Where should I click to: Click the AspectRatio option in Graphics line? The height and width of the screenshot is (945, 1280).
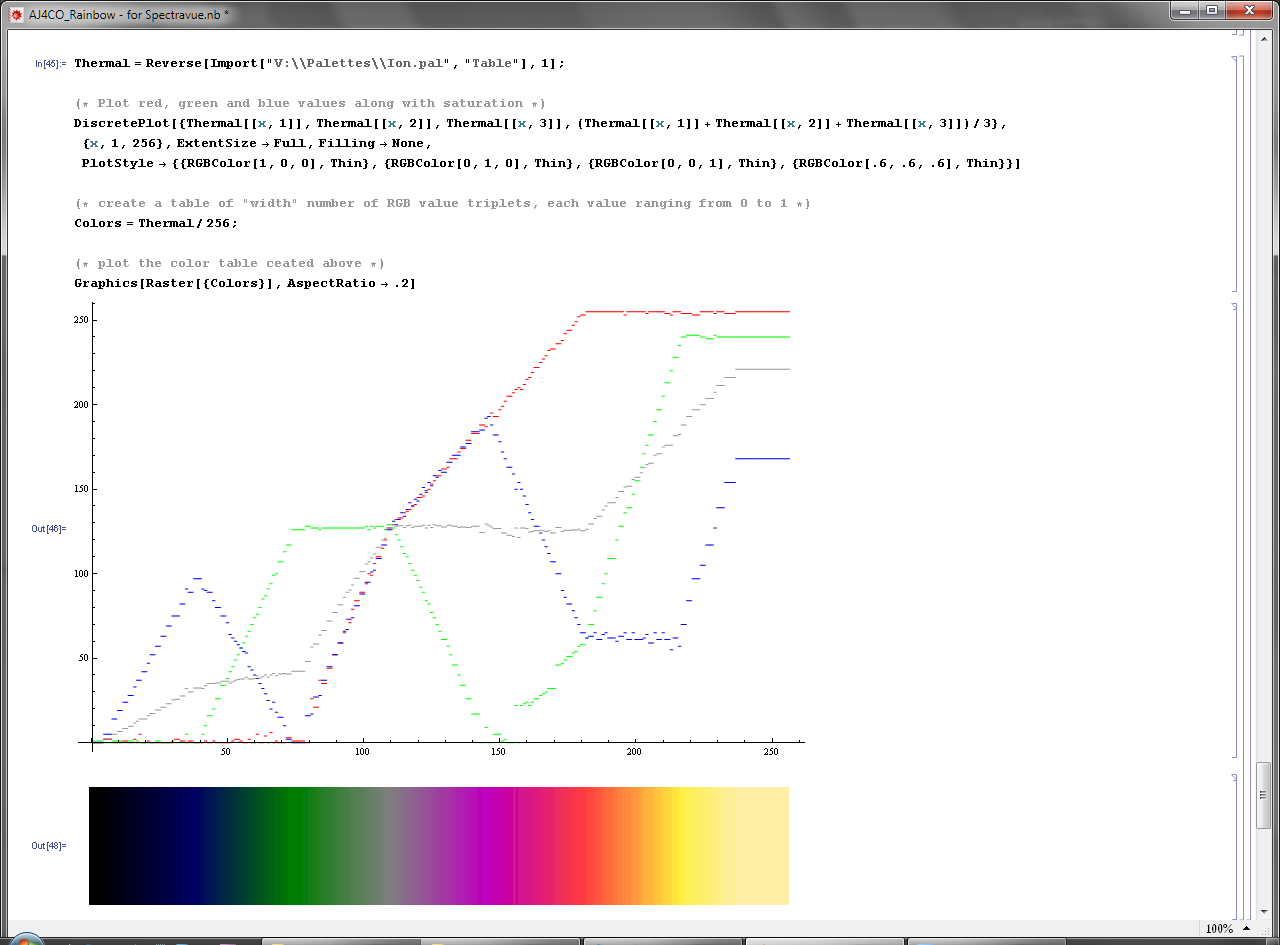pyautogui.click(x=333, y=283)
